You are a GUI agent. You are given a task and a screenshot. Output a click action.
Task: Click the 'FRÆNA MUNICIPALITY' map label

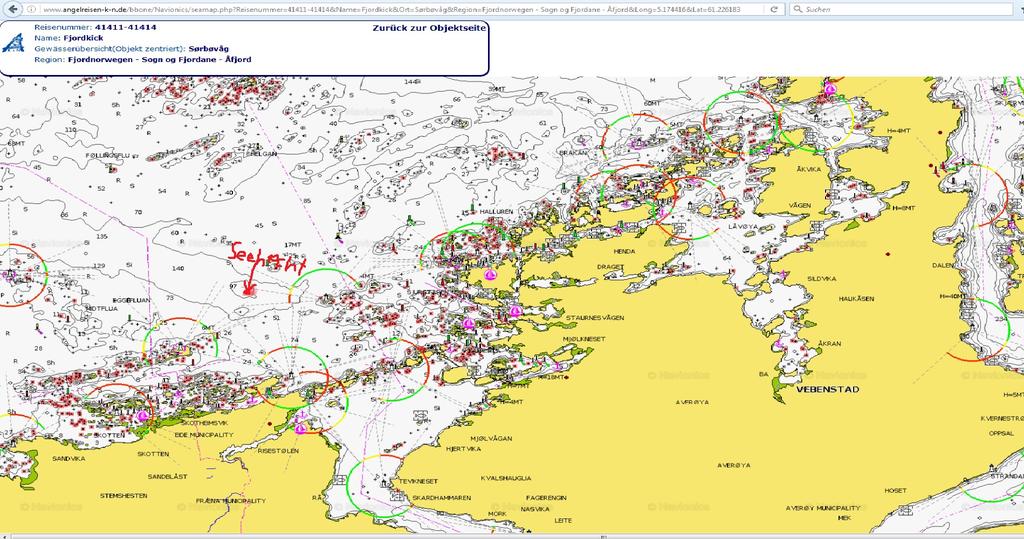tap(229, 500)
